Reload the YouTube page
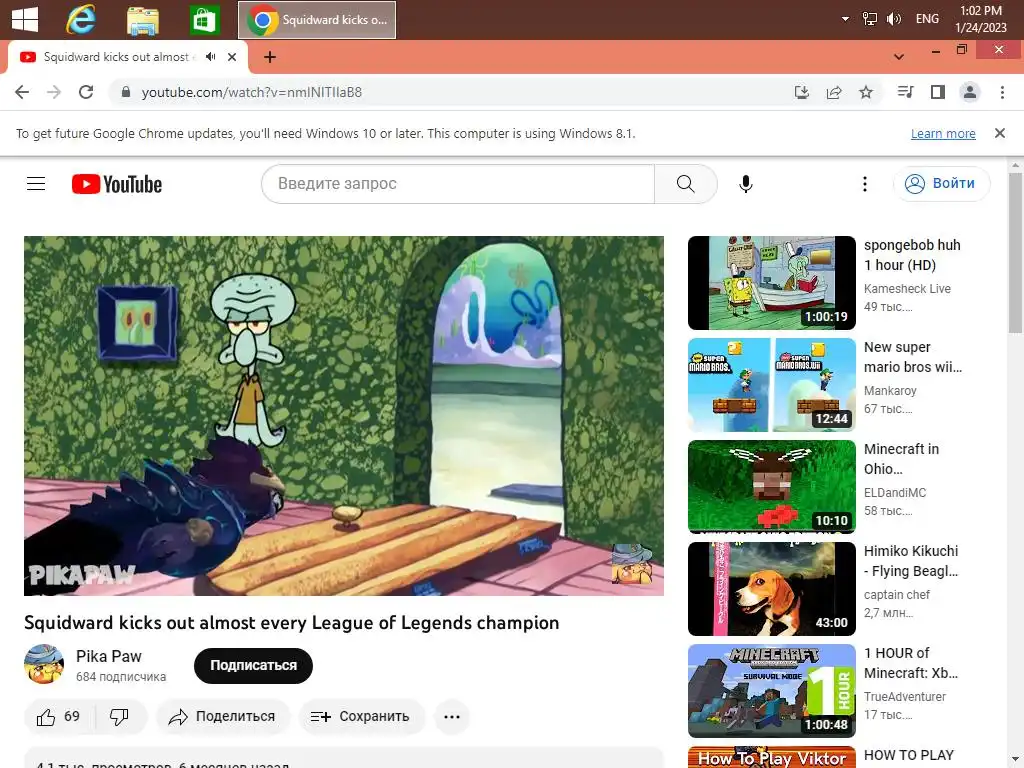The height and width of the screenshot is (768, 1024). coord(86,92)
